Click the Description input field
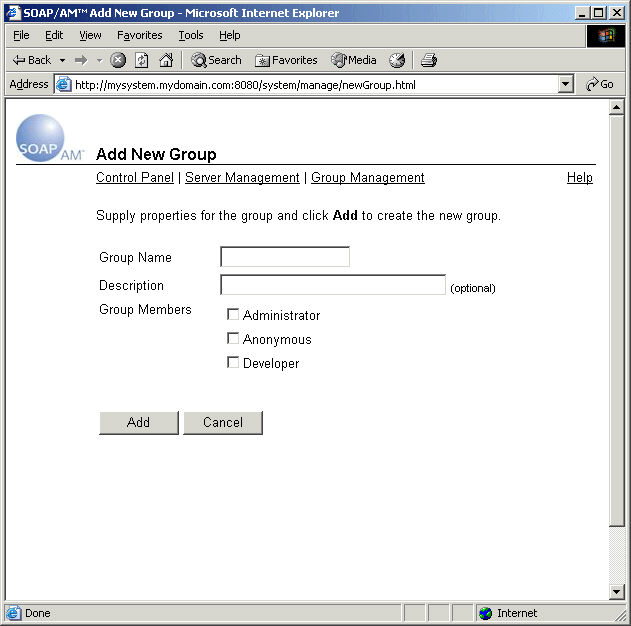 tap(332, 286)
